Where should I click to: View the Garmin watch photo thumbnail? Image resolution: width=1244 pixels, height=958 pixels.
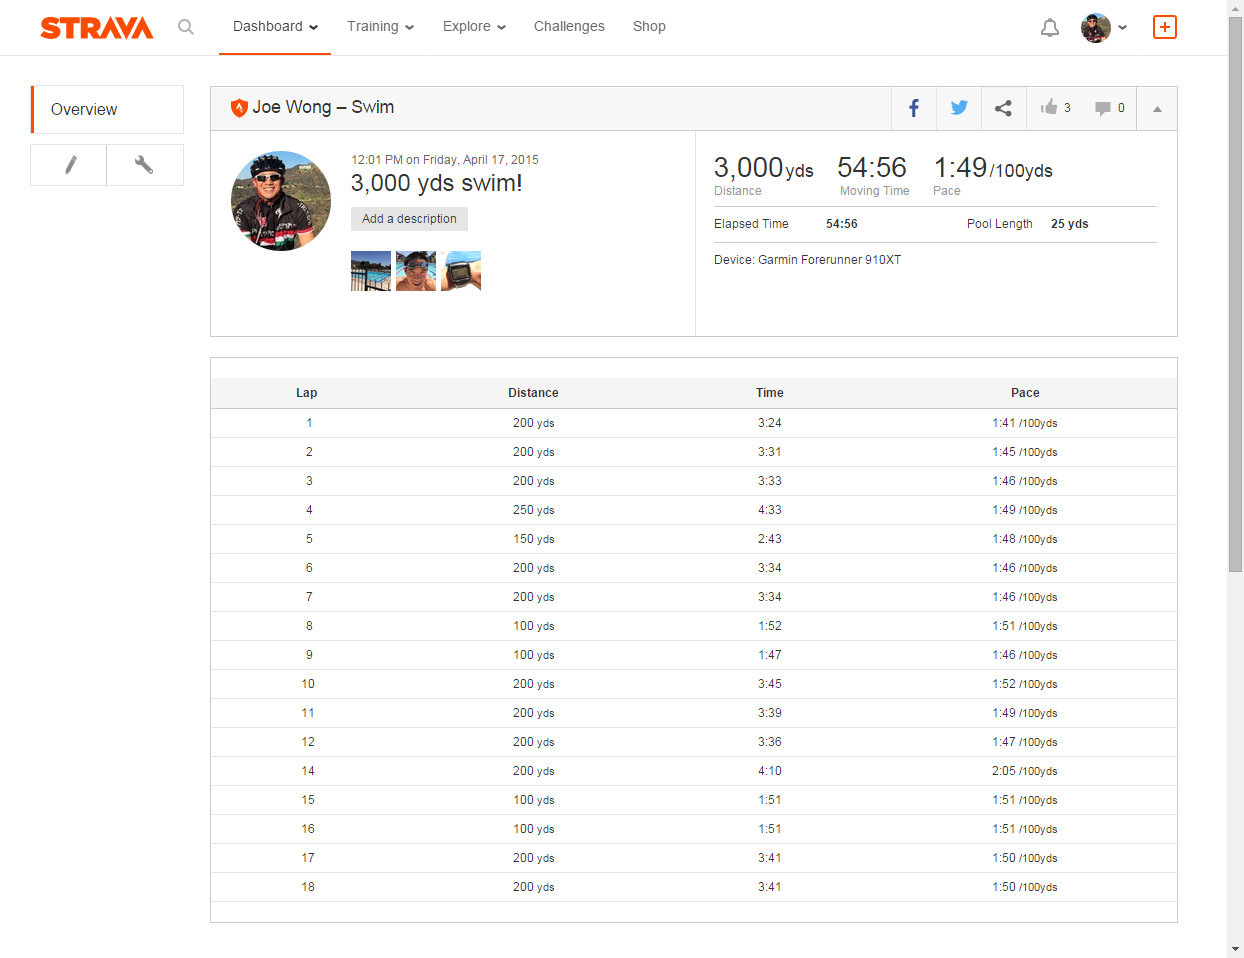coord(461,271)
